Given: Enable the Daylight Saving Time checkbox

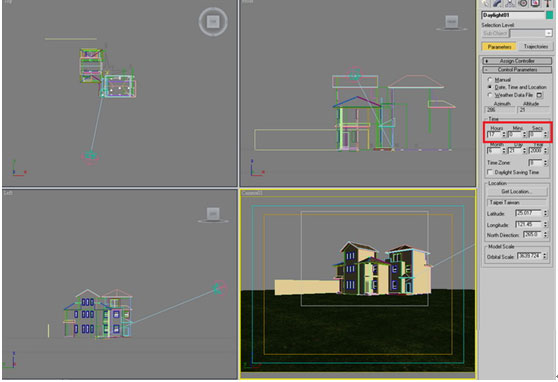Looking at the screenshot, I should (x=490, y=172).
